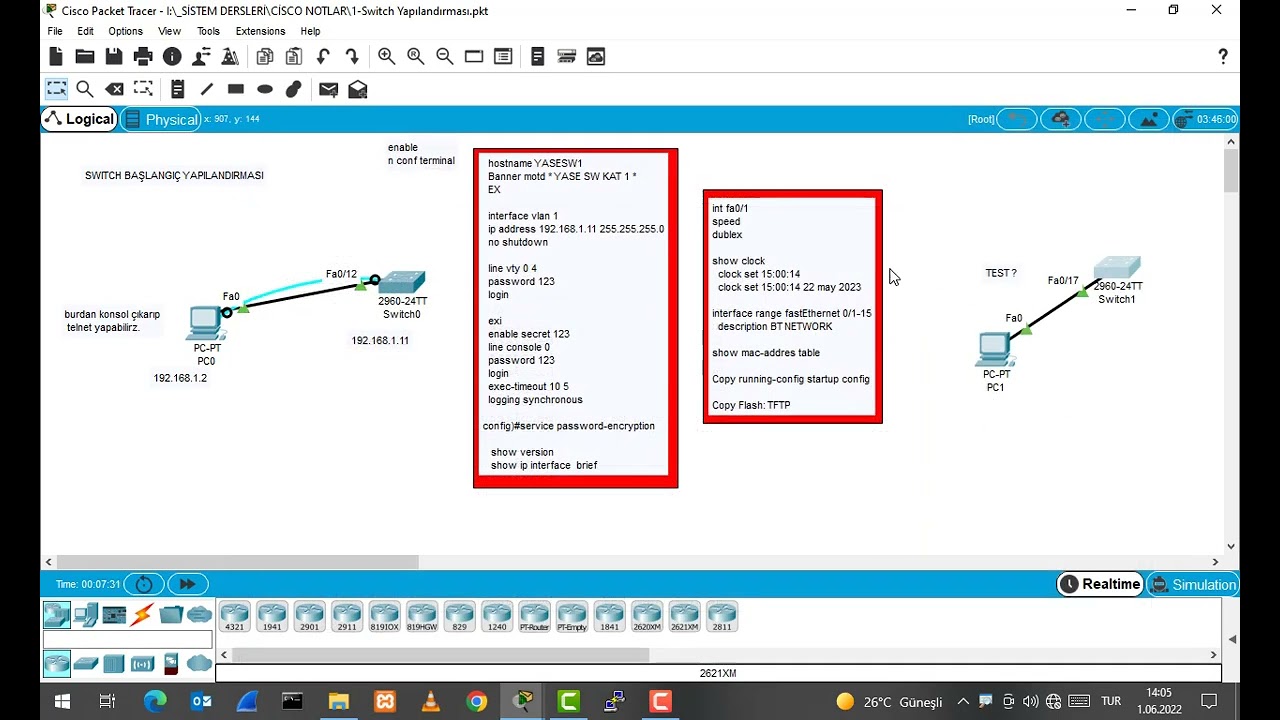Pick the 2911 router model
1280x720 pixels.
pyautogui.click(x=347, y=617)
